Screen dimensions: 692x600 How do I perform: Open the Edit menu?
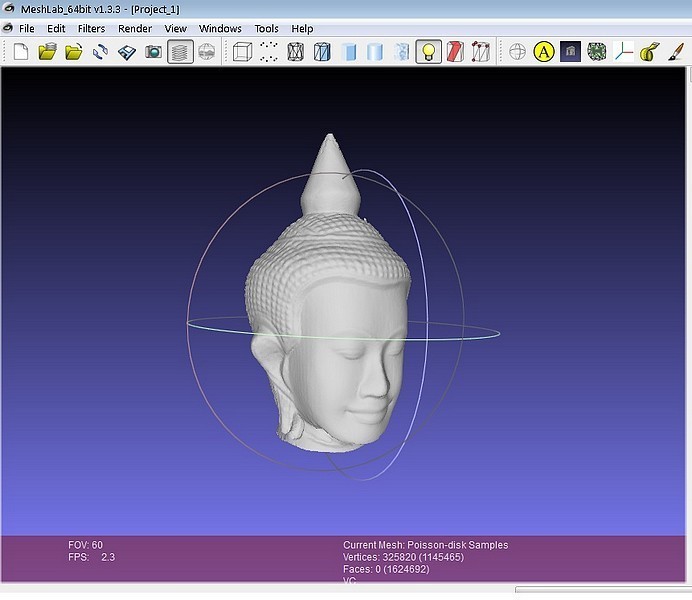click(56, 29)
